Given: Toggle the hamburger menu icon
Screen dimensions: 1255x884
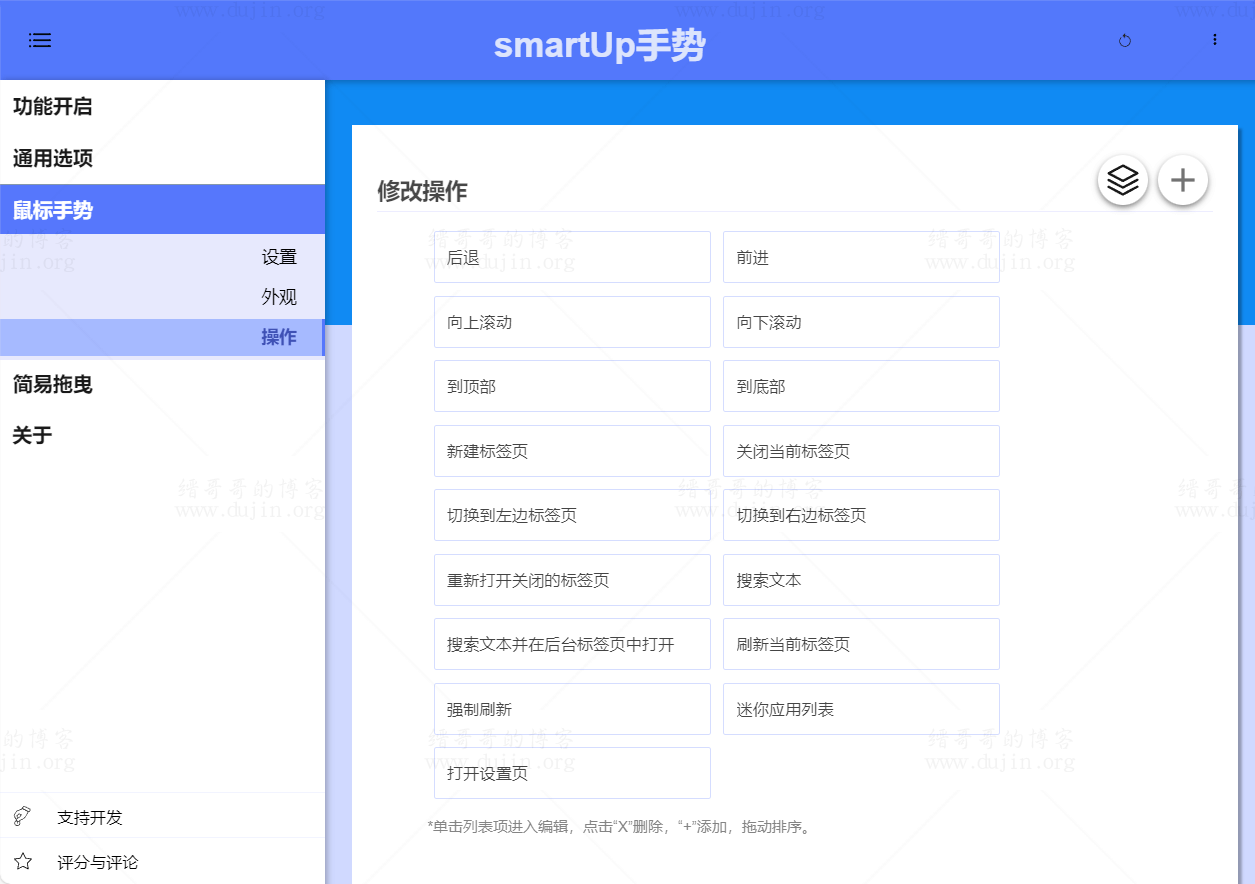Looking at the screenshot, I should pos(40,40).
